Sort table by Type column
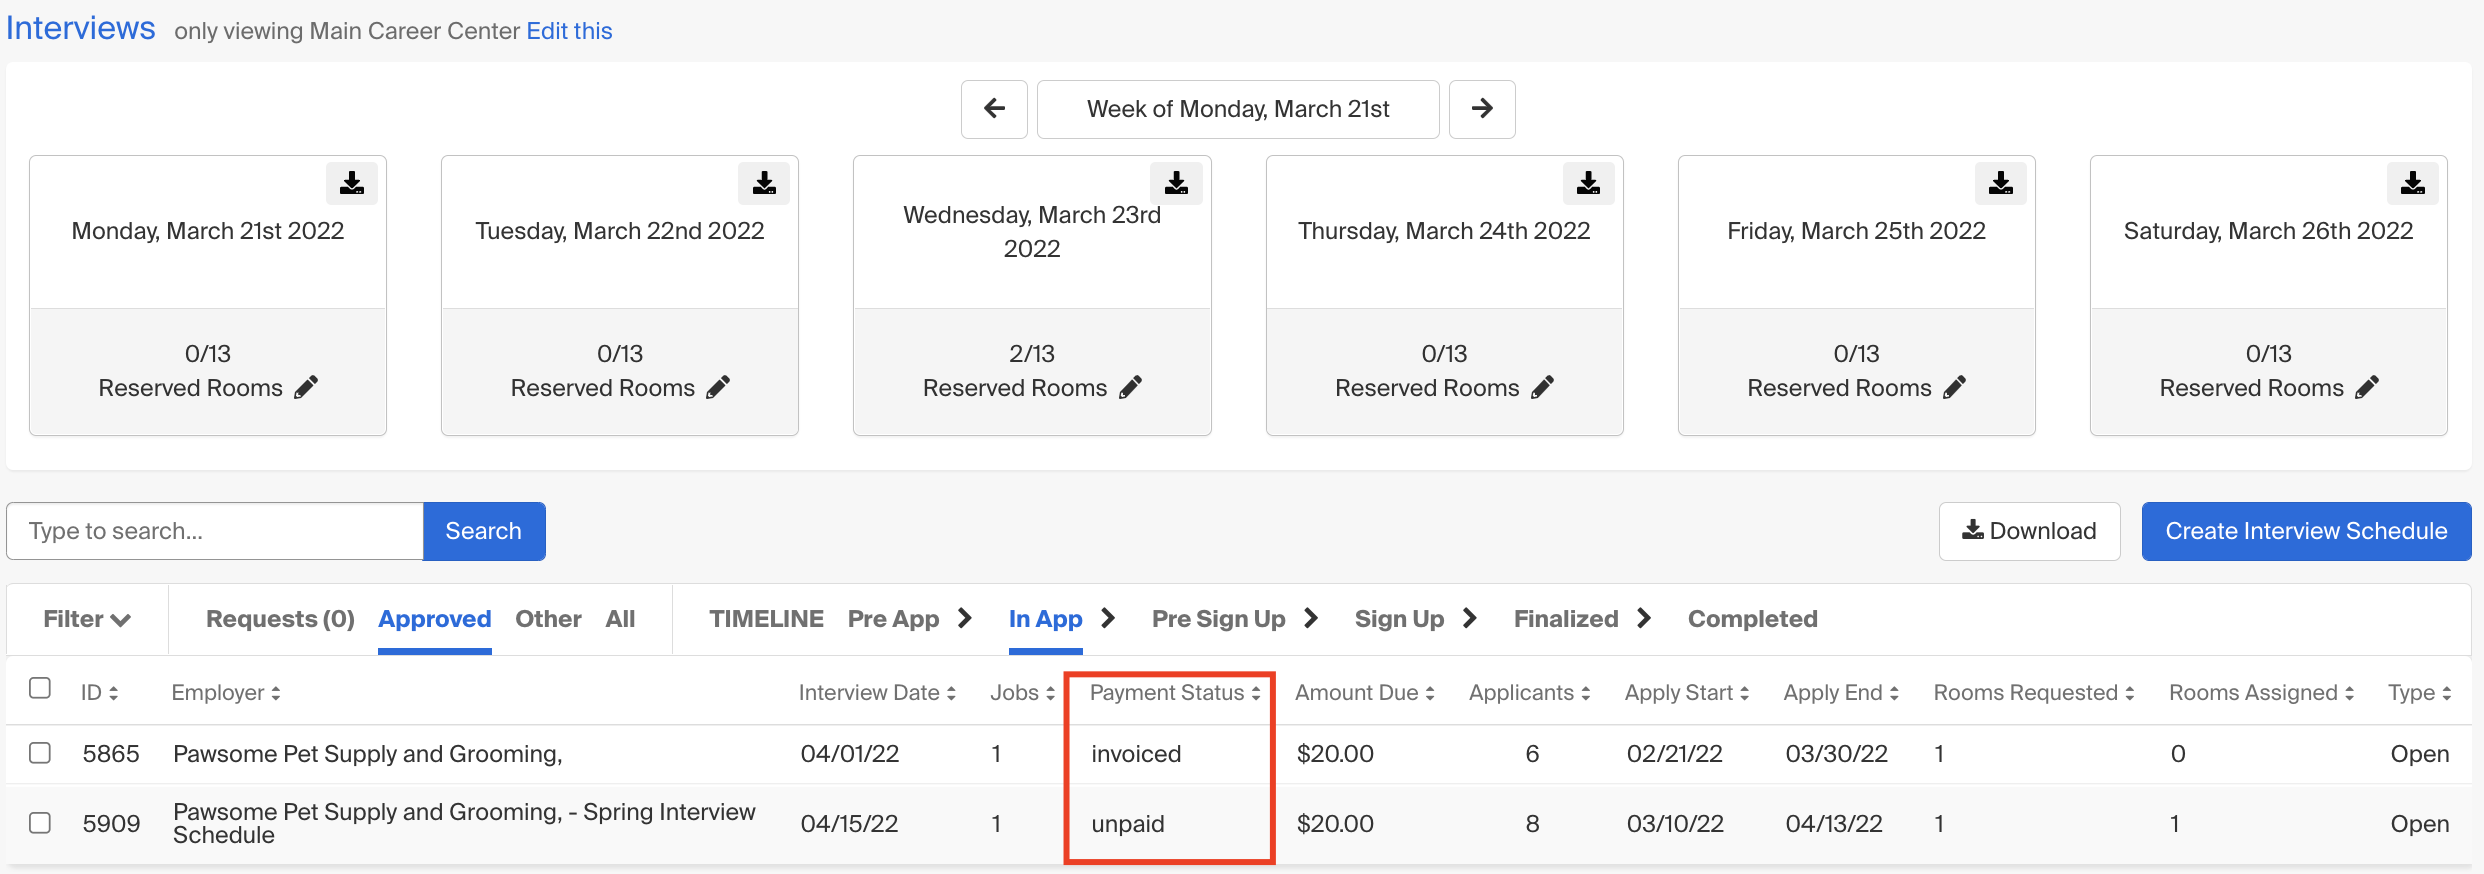 (x=2420, y=693)
